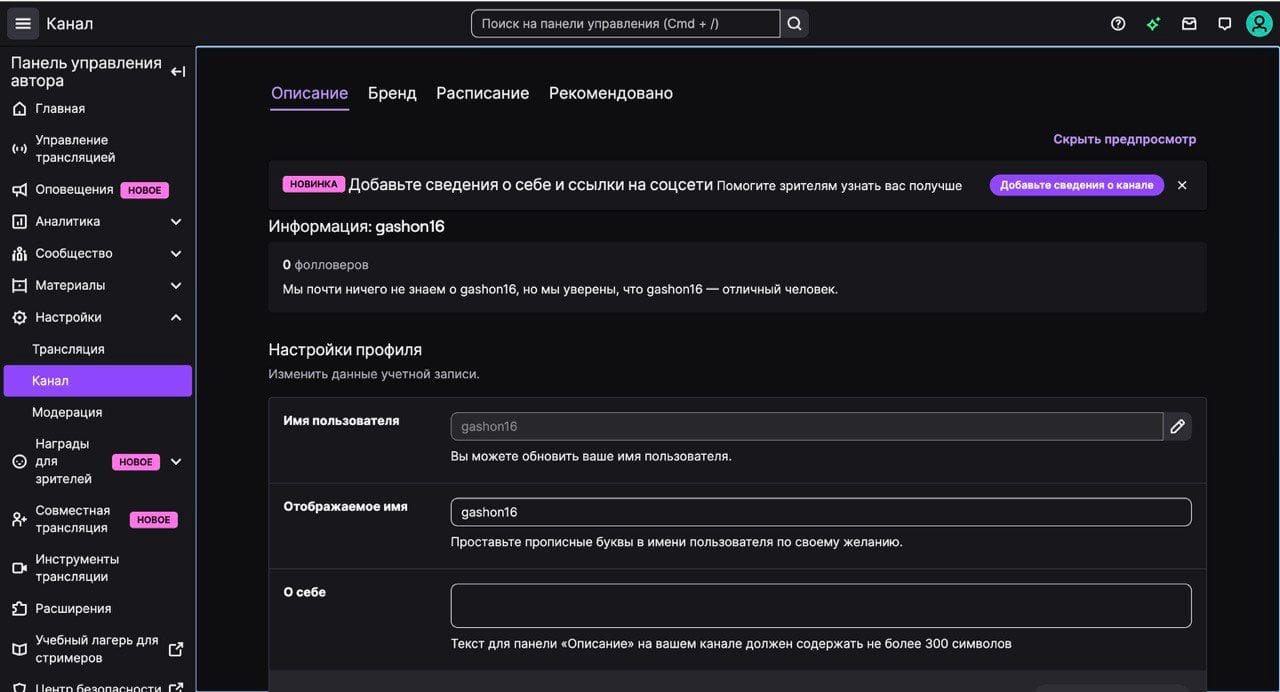Expand the Материалы section
This screenshot has width=1280, height=692.
click(176, 285)
